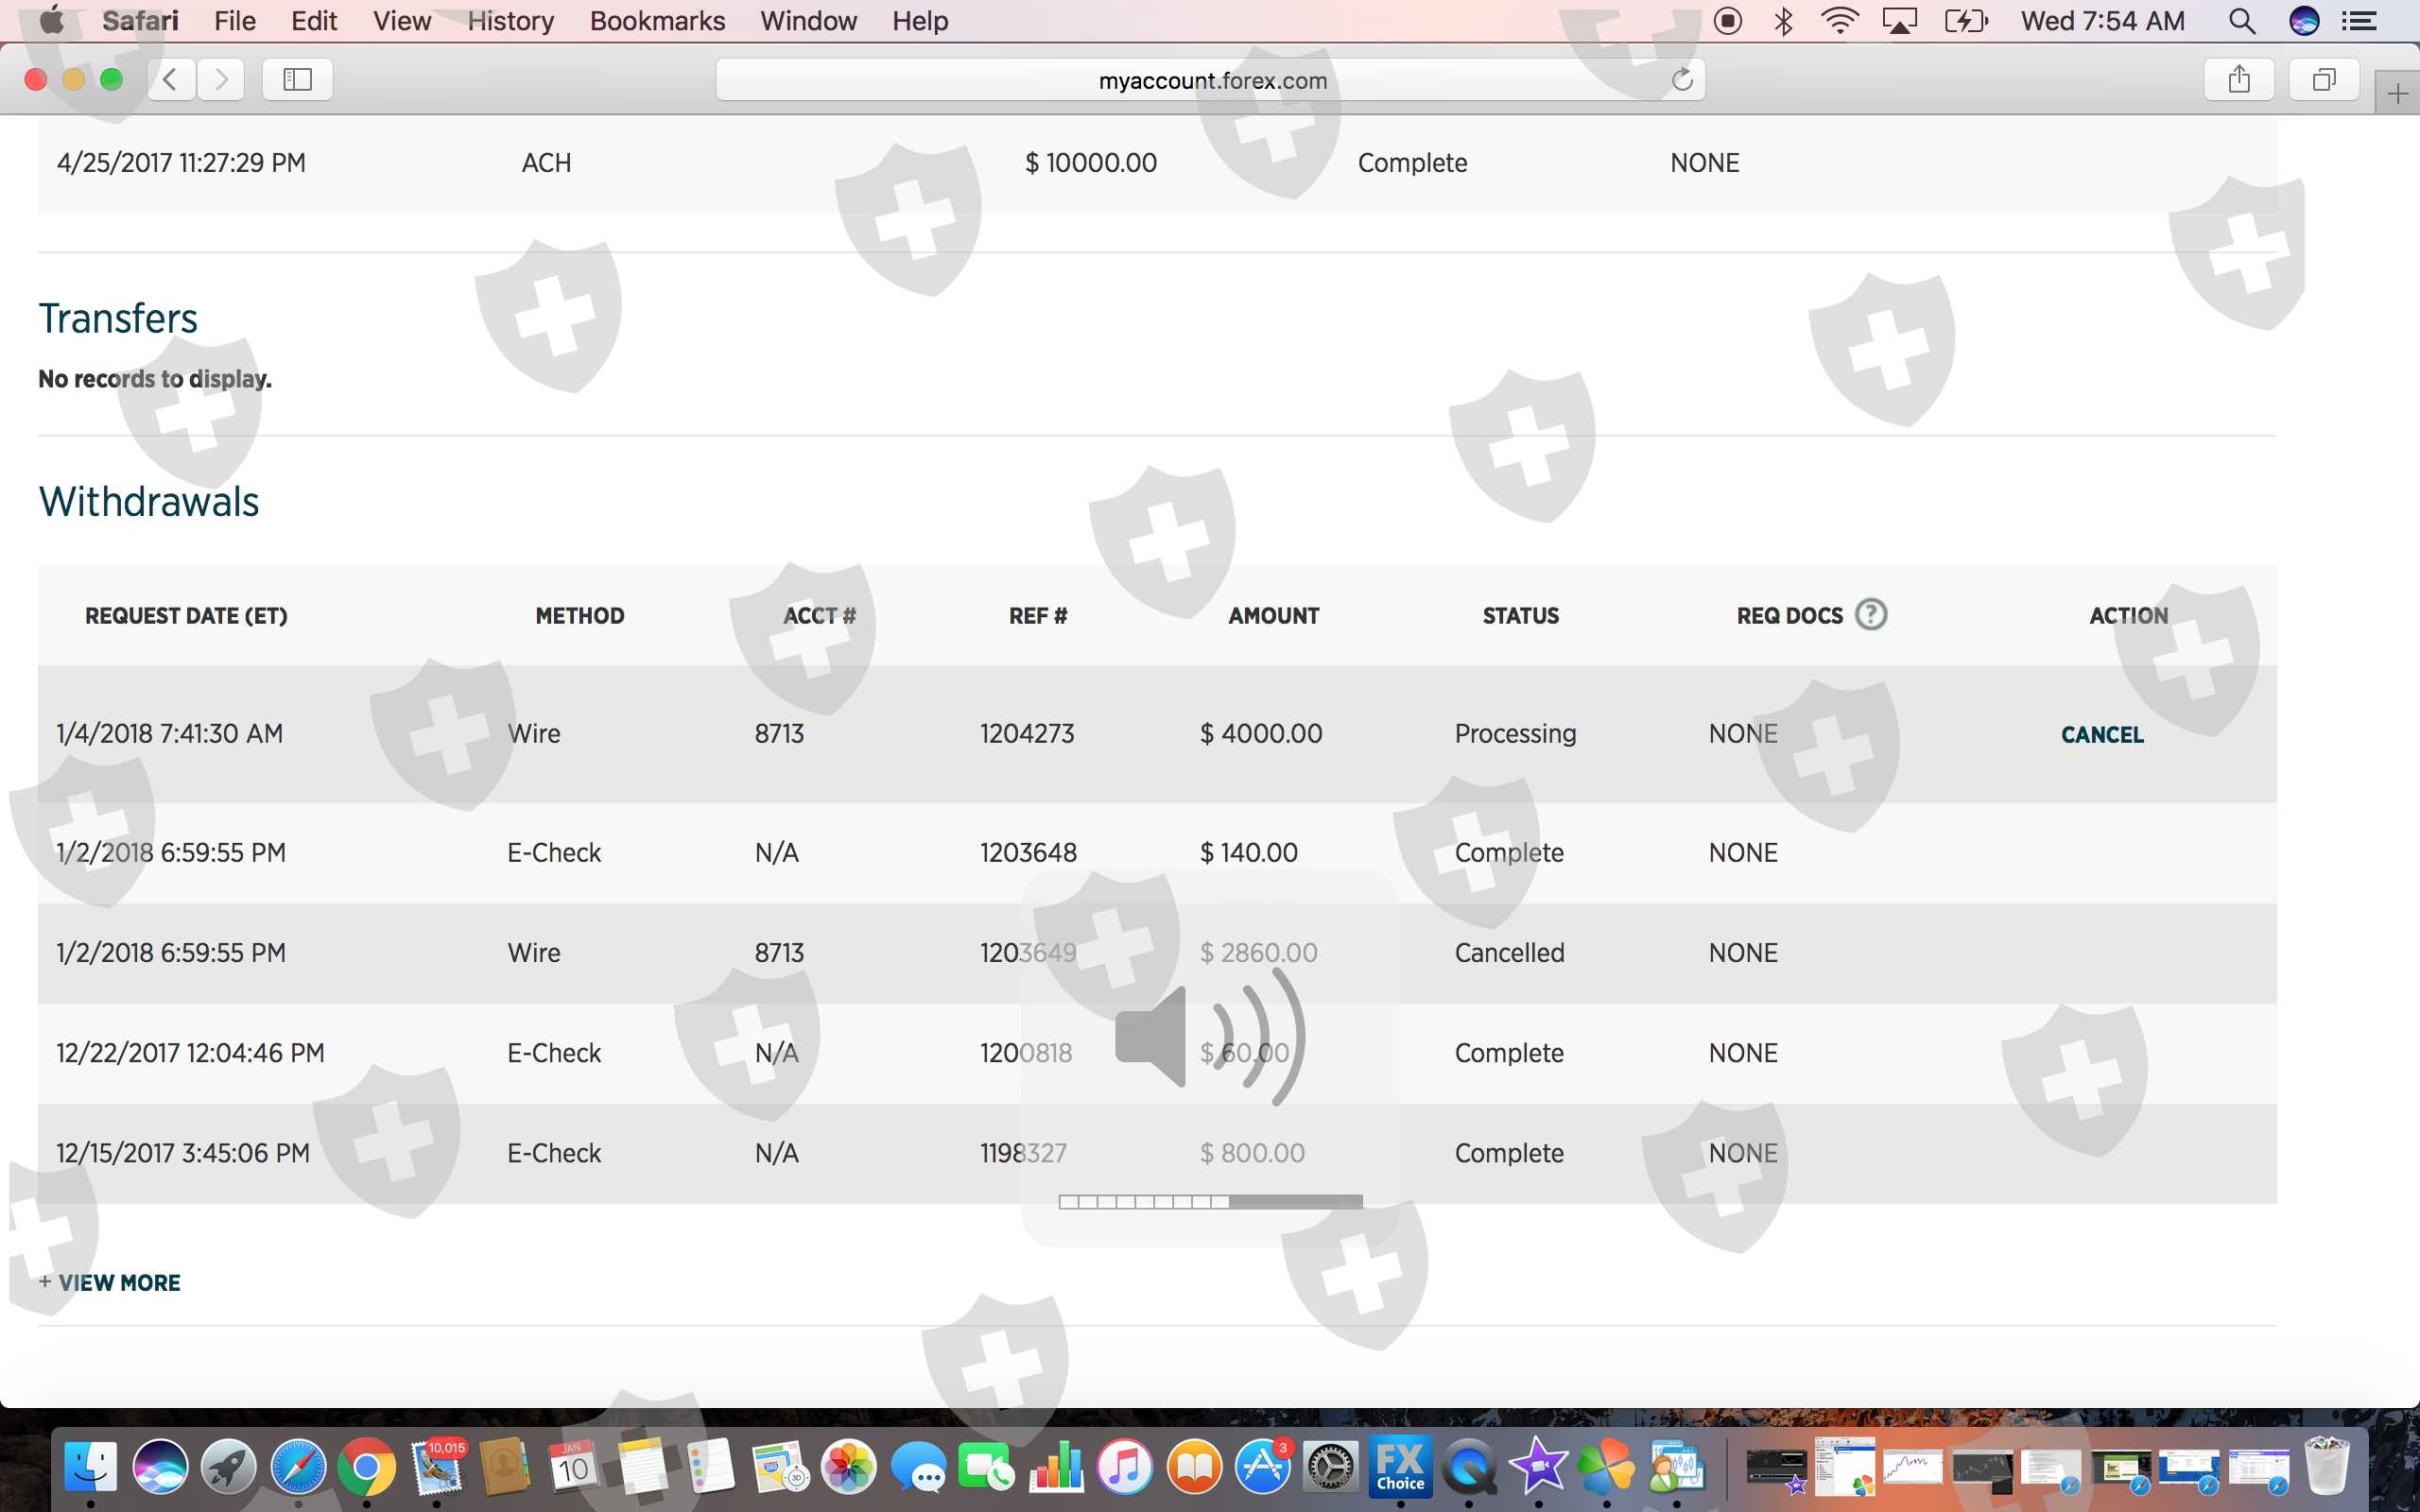Launch Google Chrome from the Dock
The width and height of the screenshot is (2420, 1512).
pyautogui.click(x=366, y=1467)
